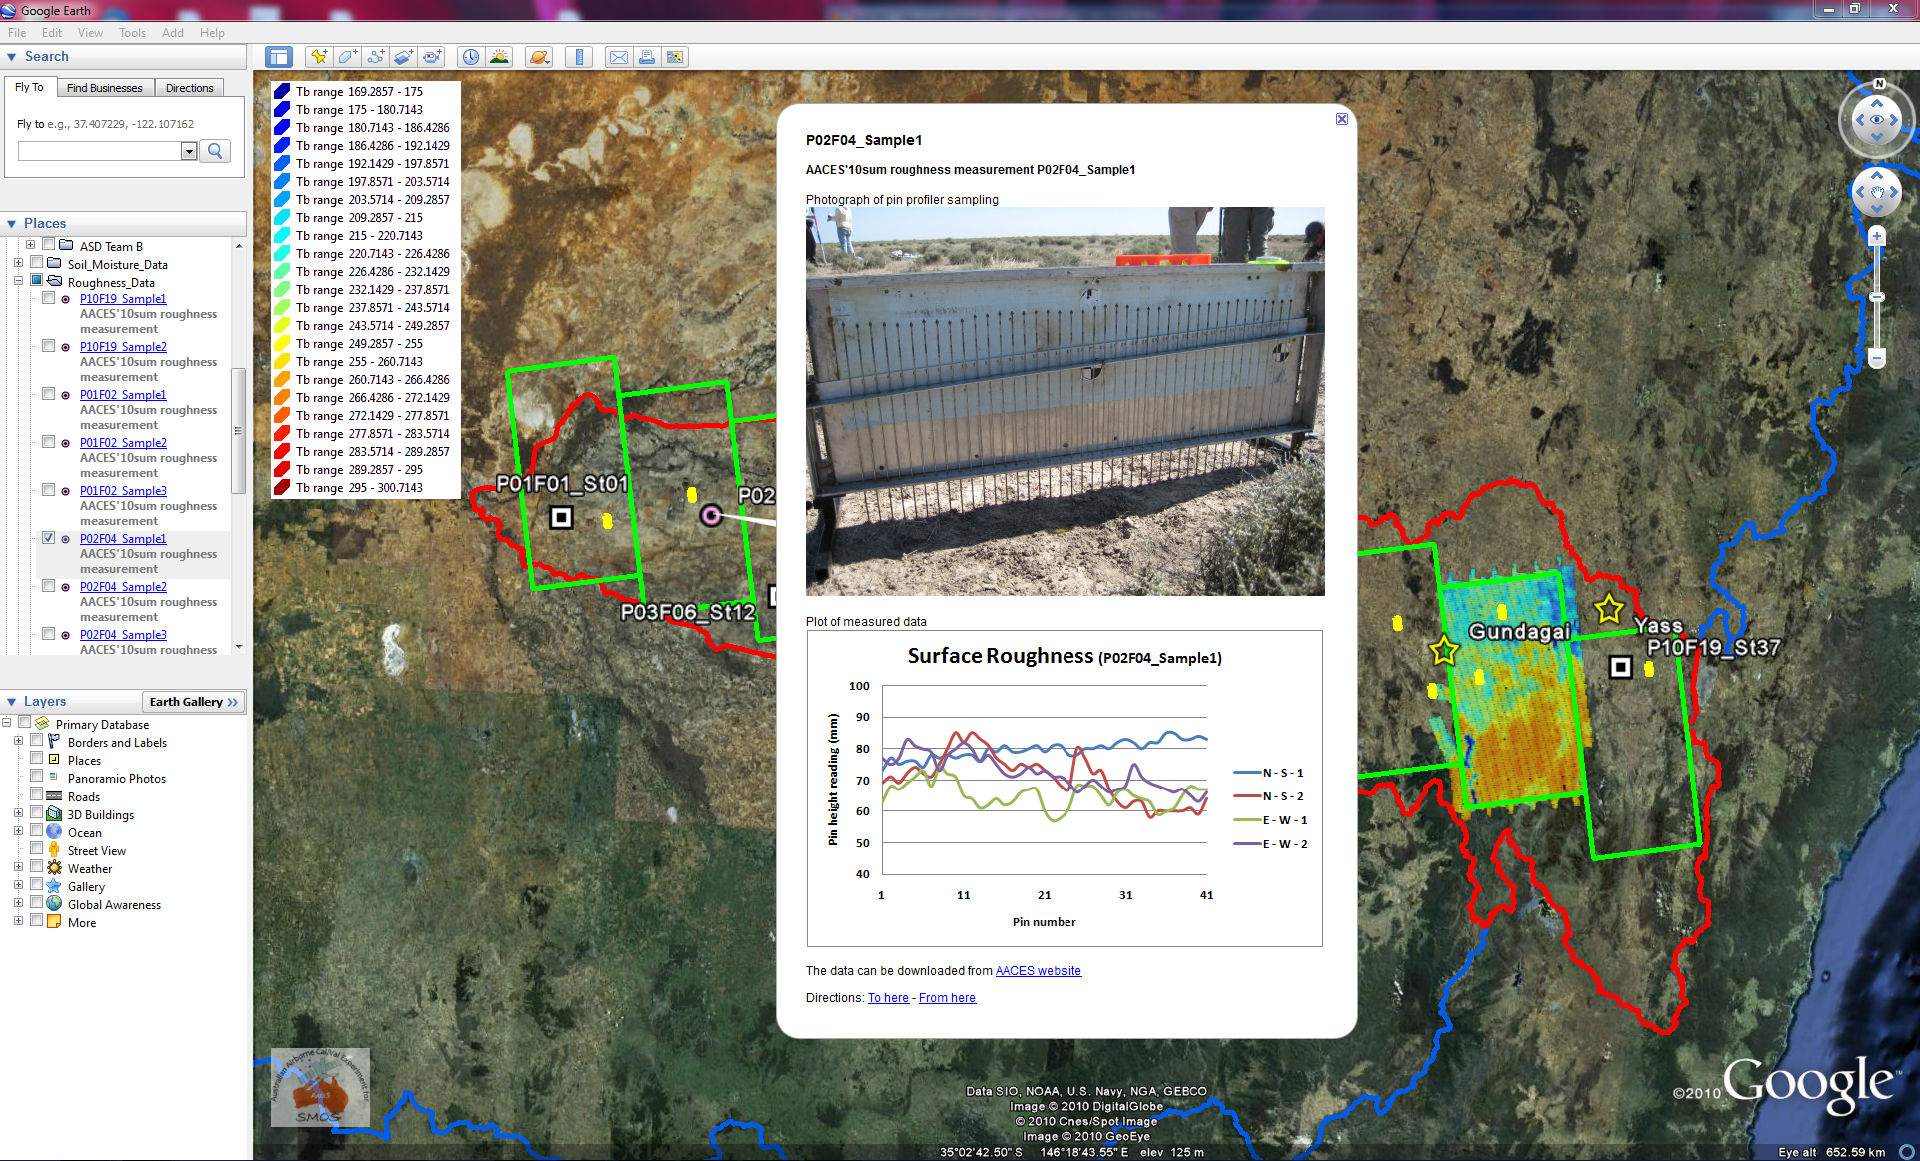Uncheck the P02F04_Sample1 checkbox

[48, 538]
